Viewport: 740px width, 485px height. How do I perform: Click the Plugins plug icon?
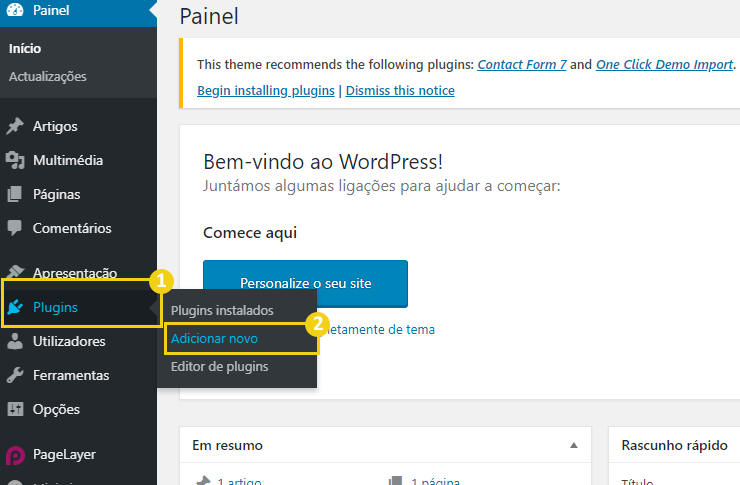pos(15,307)
